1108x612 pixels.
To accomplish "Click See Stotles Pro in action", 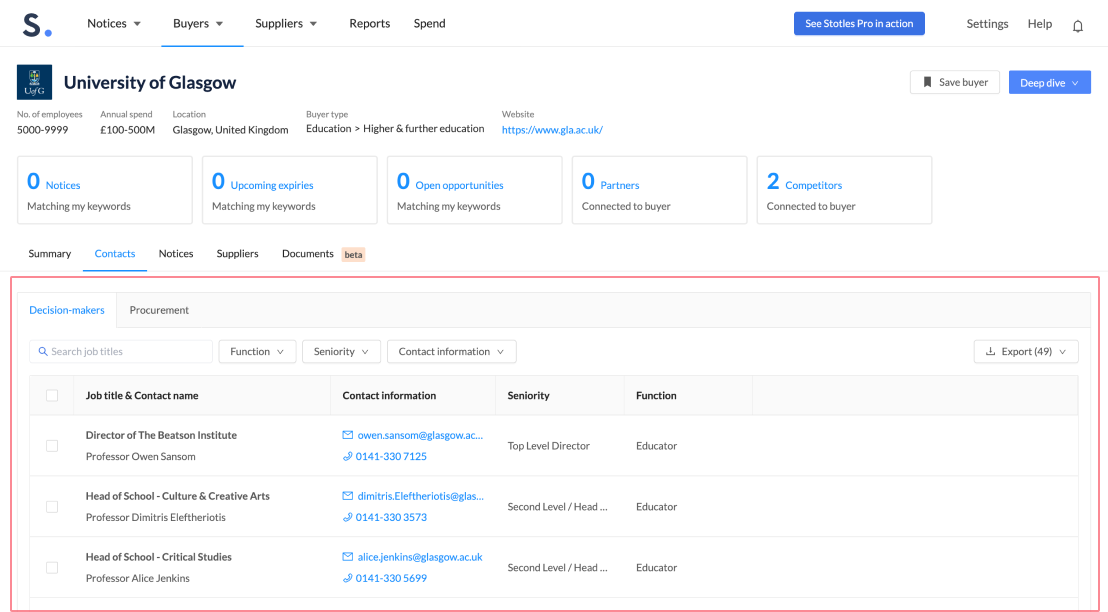I will (x=859, y=23).
